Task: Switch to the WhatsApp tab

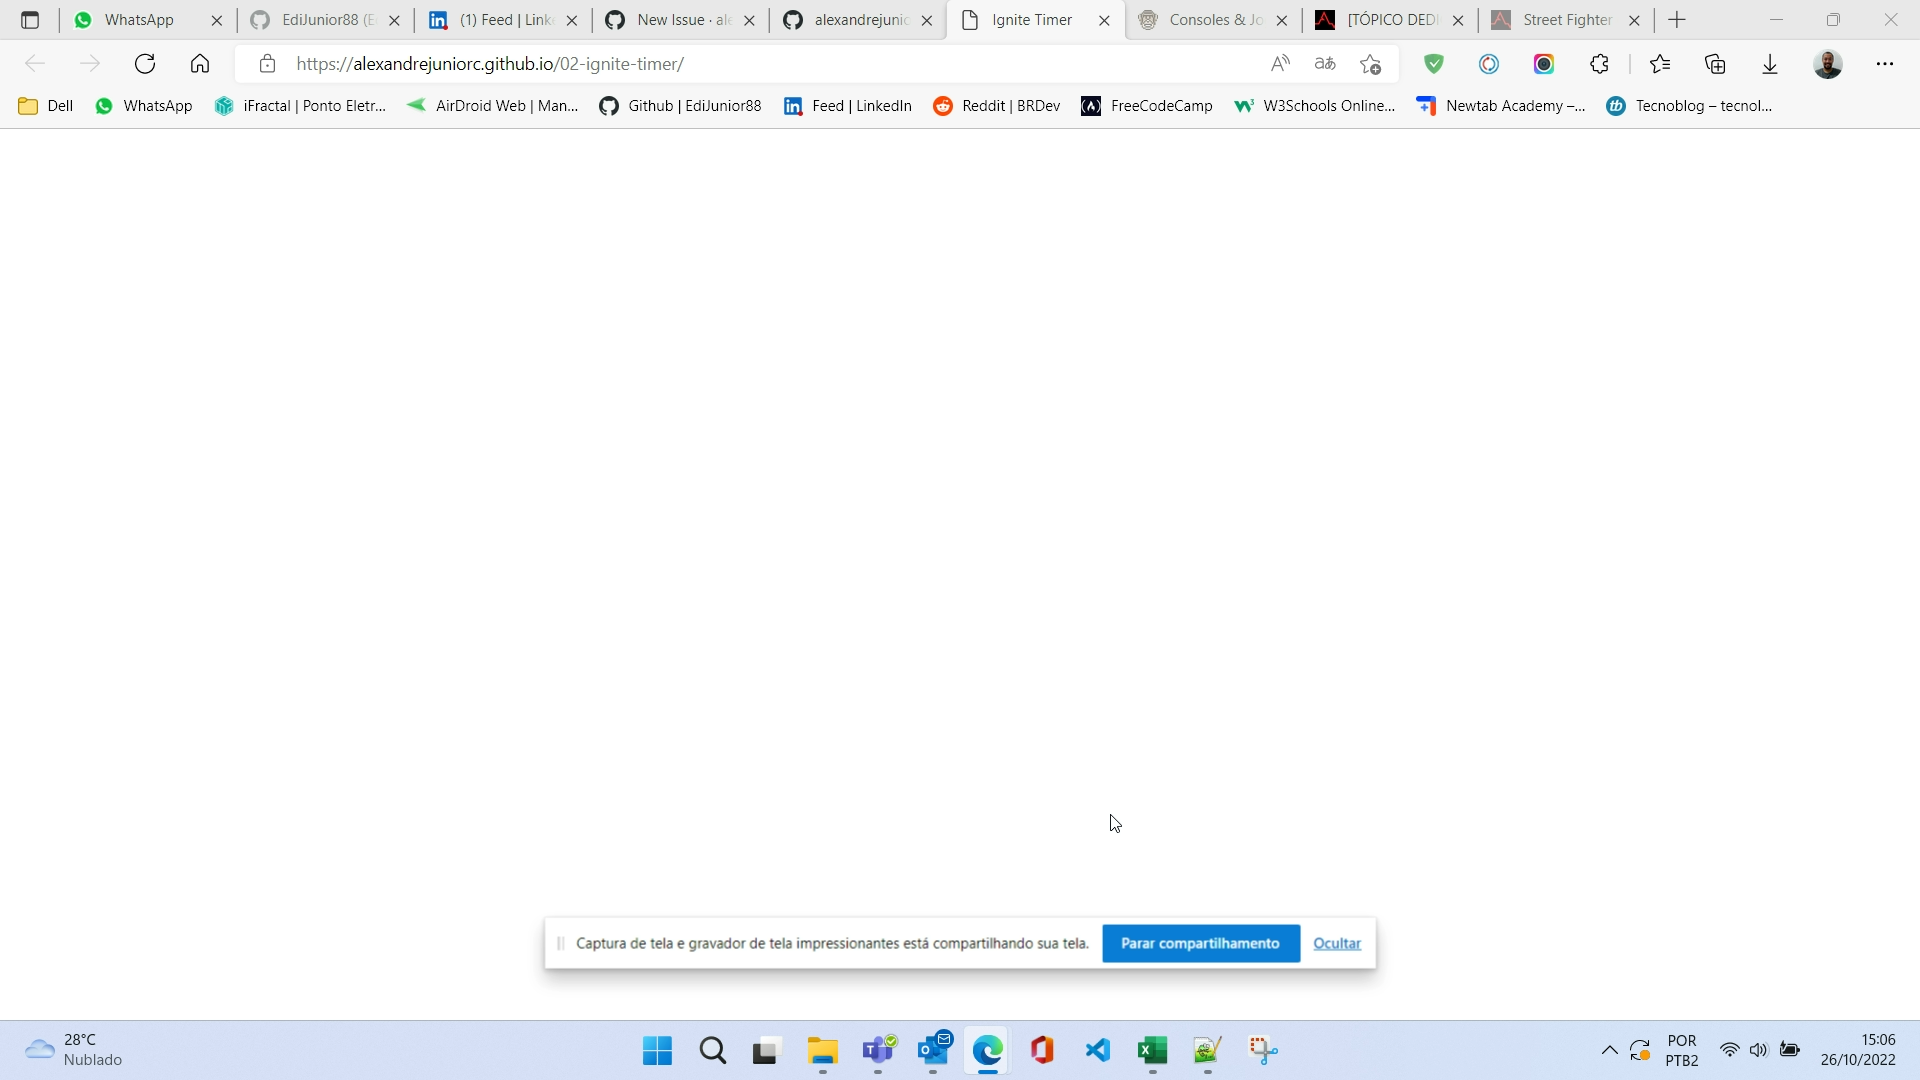Action: coord(139,20)
